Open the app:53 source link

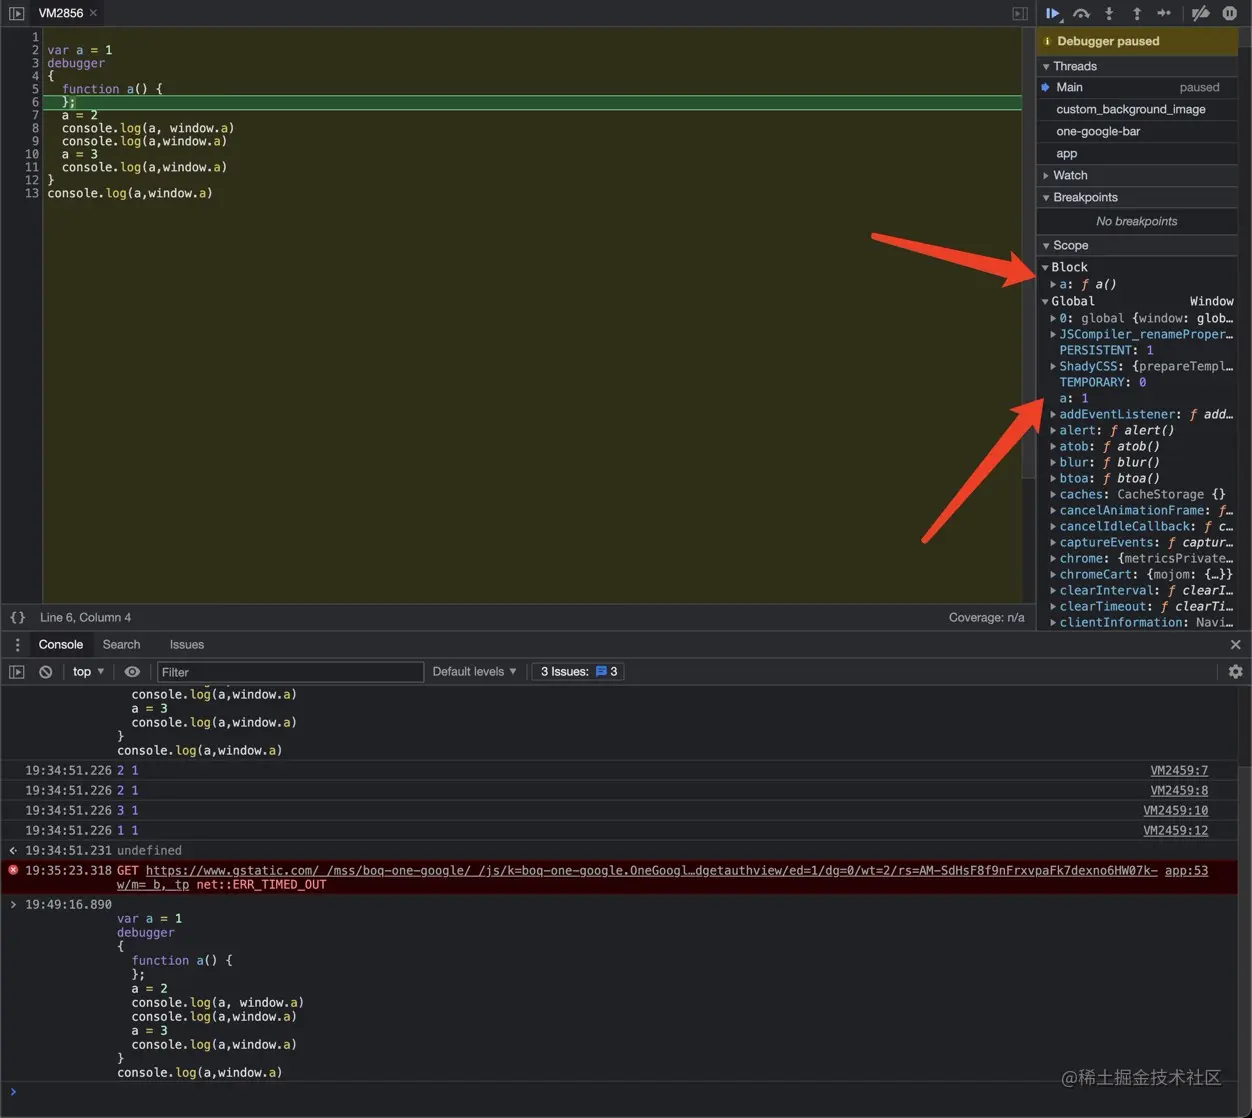click(1186, 870)
